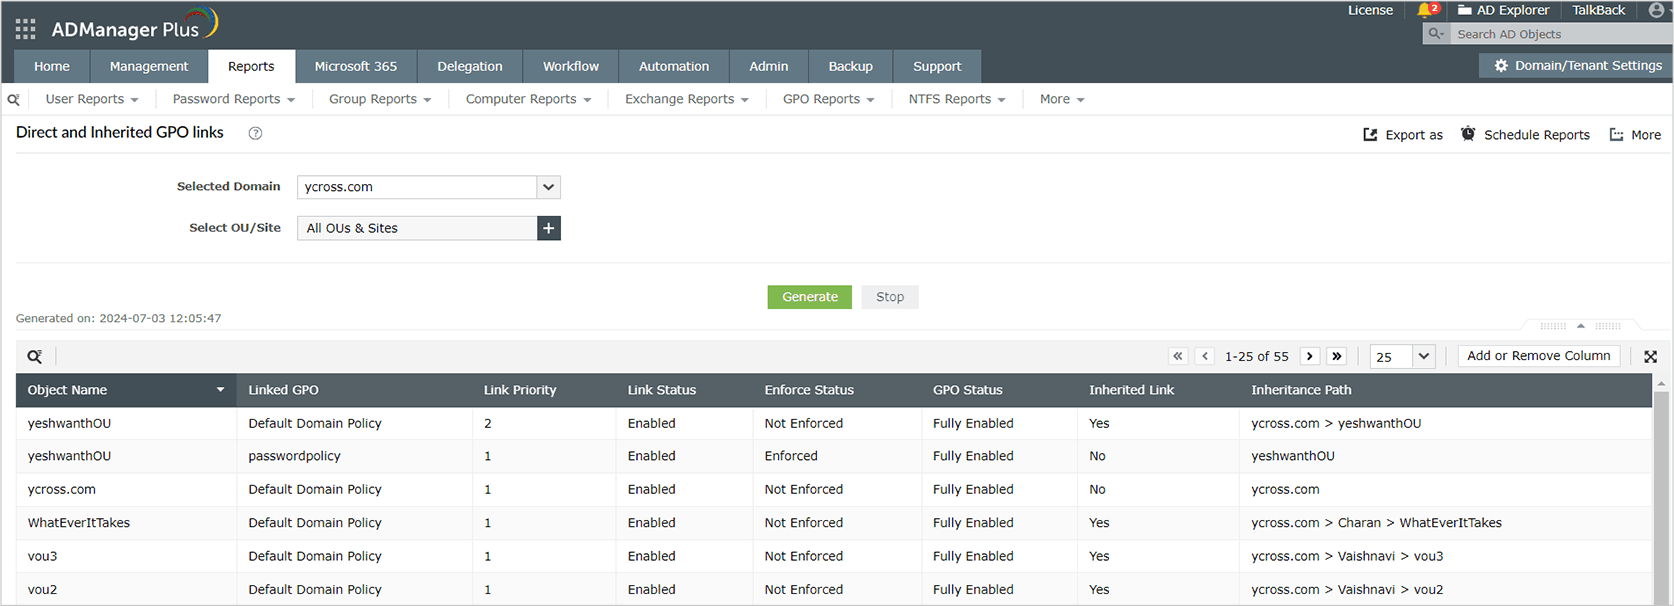
Task: Expand the Exchange Reports menu
Action: coord(687,99)
